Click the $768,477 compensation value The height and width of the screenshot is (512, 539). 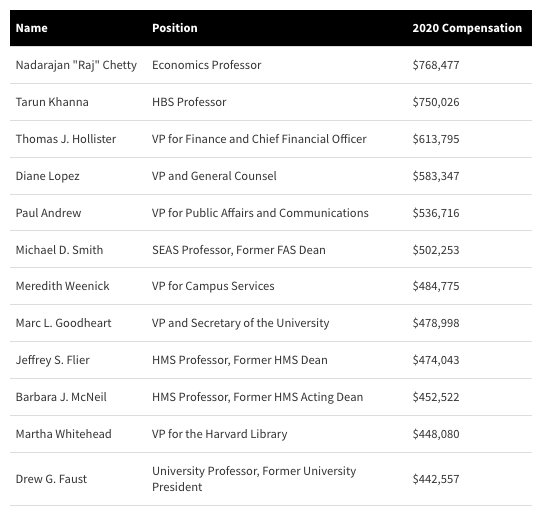pyautogui.click(x=436, y=65)
